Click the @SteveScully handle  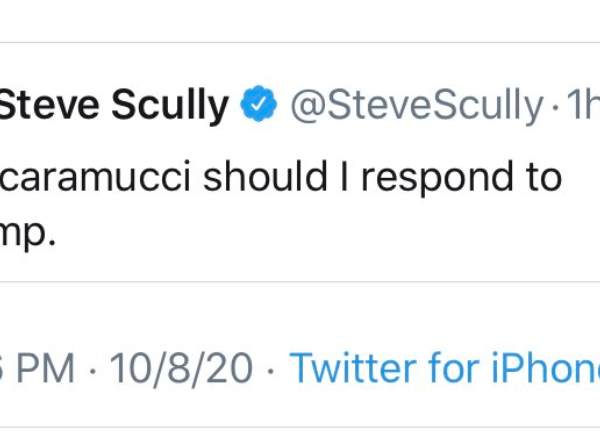416,105
